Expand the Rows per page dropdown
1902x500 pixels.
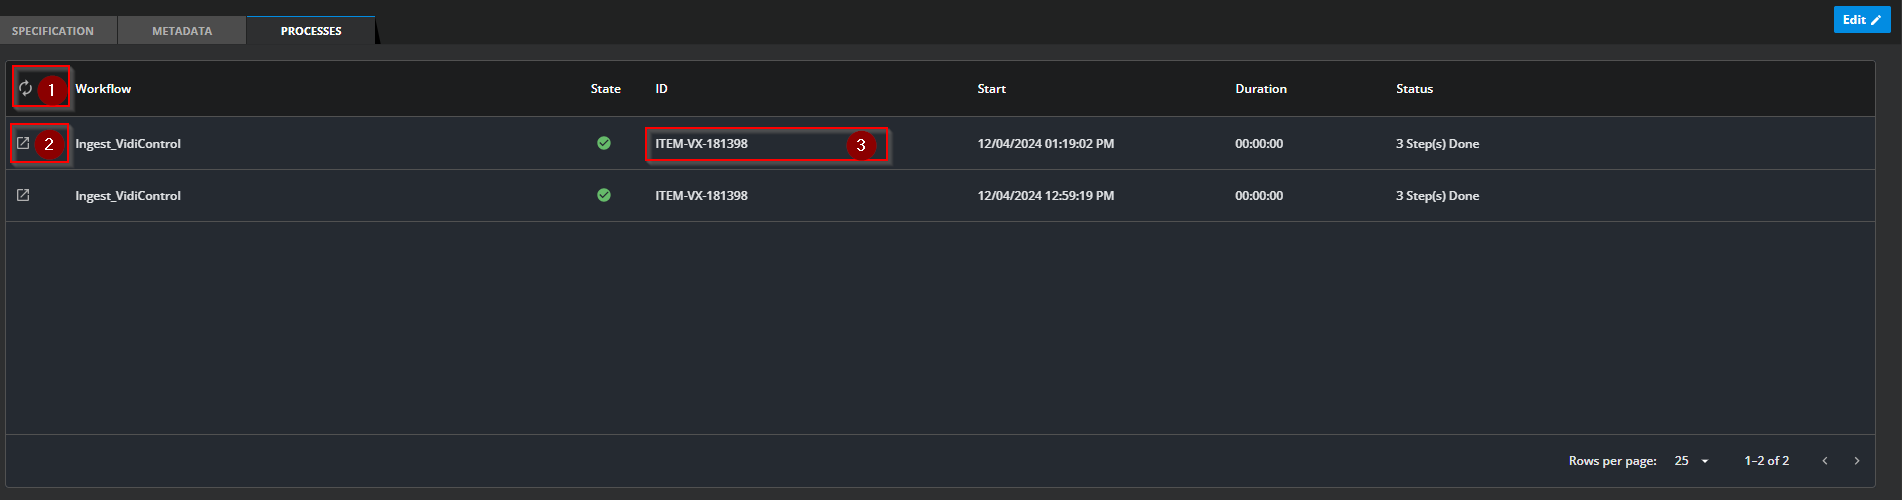(x=1692, y=461)
